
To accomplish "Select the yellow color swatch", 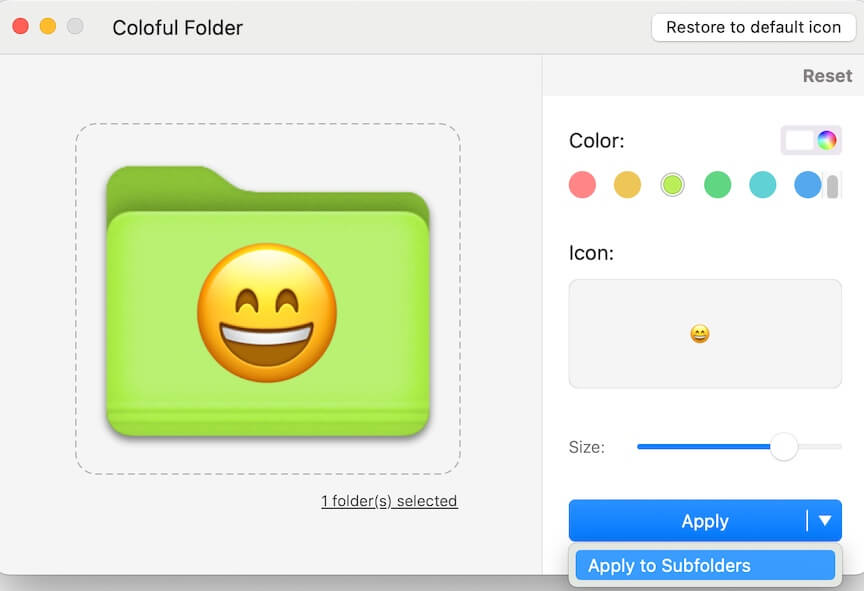I will (627, 185).
